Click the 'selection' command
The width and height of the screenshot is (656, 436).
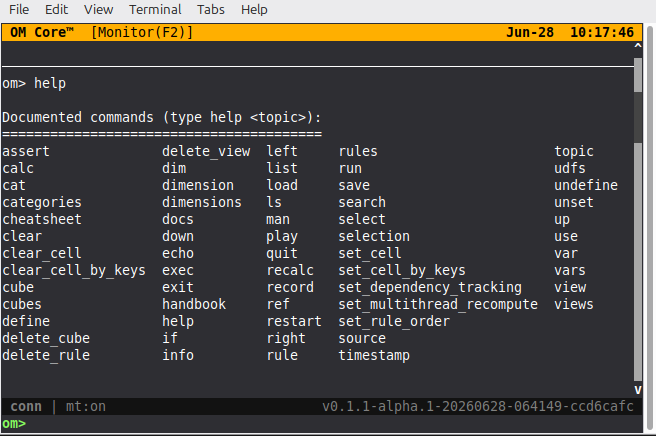[374, 236]
